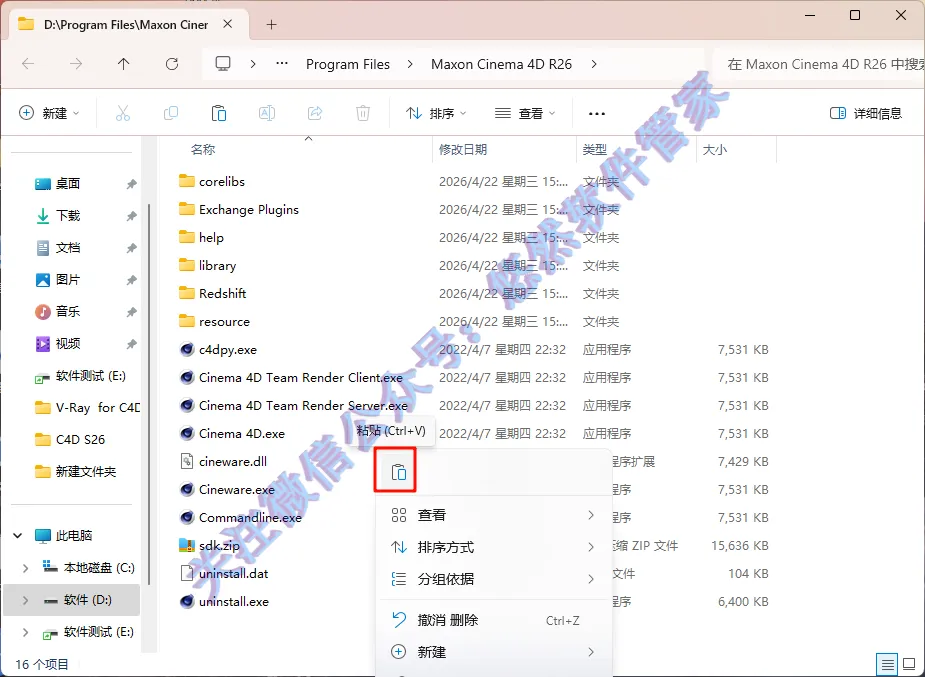Open the 查看 submenu in the context menu

494,515
